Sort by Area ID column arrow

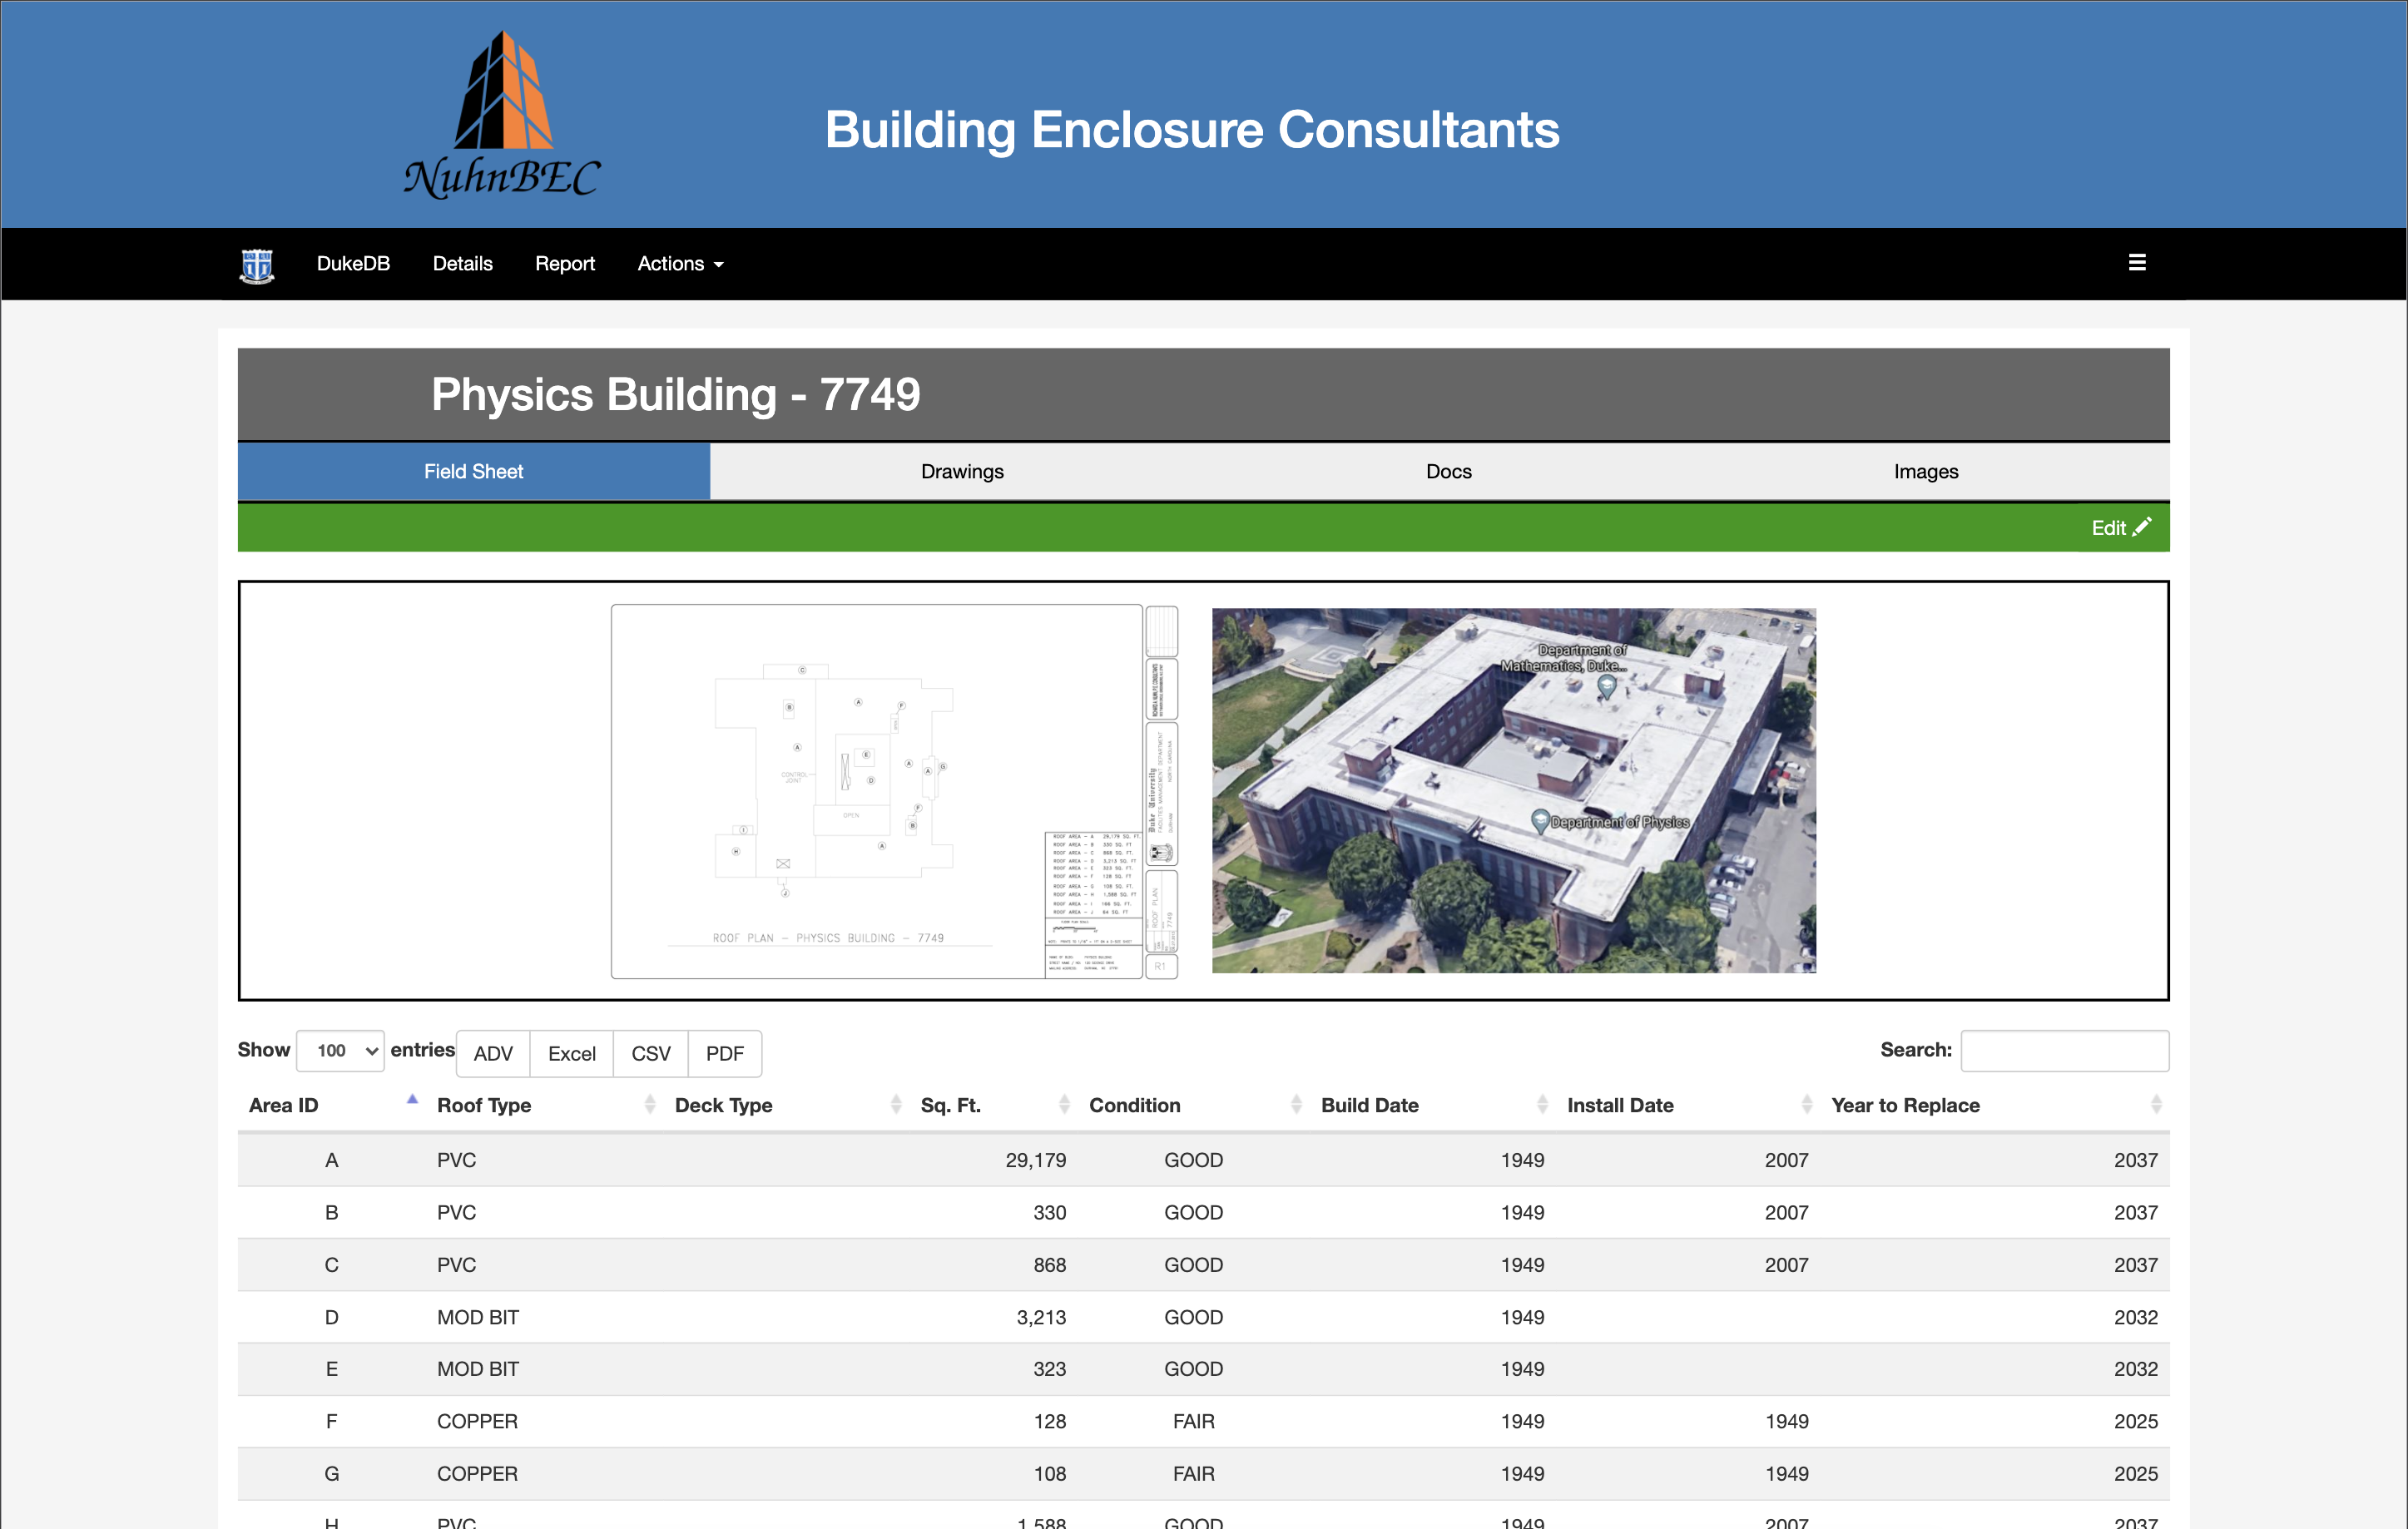click(x=412, y=1101)
